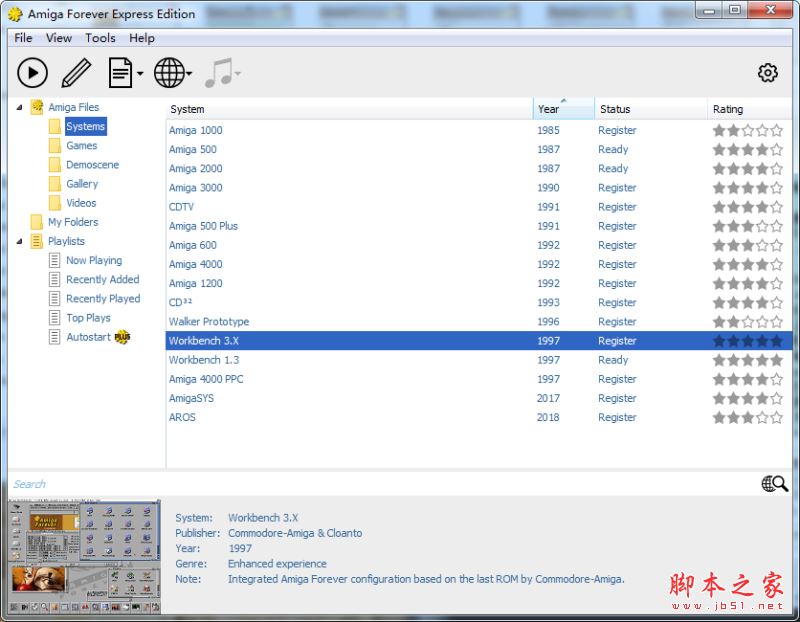The image size is (800, 622).
Task: Click the music note icon
Action: pos(218,73)
